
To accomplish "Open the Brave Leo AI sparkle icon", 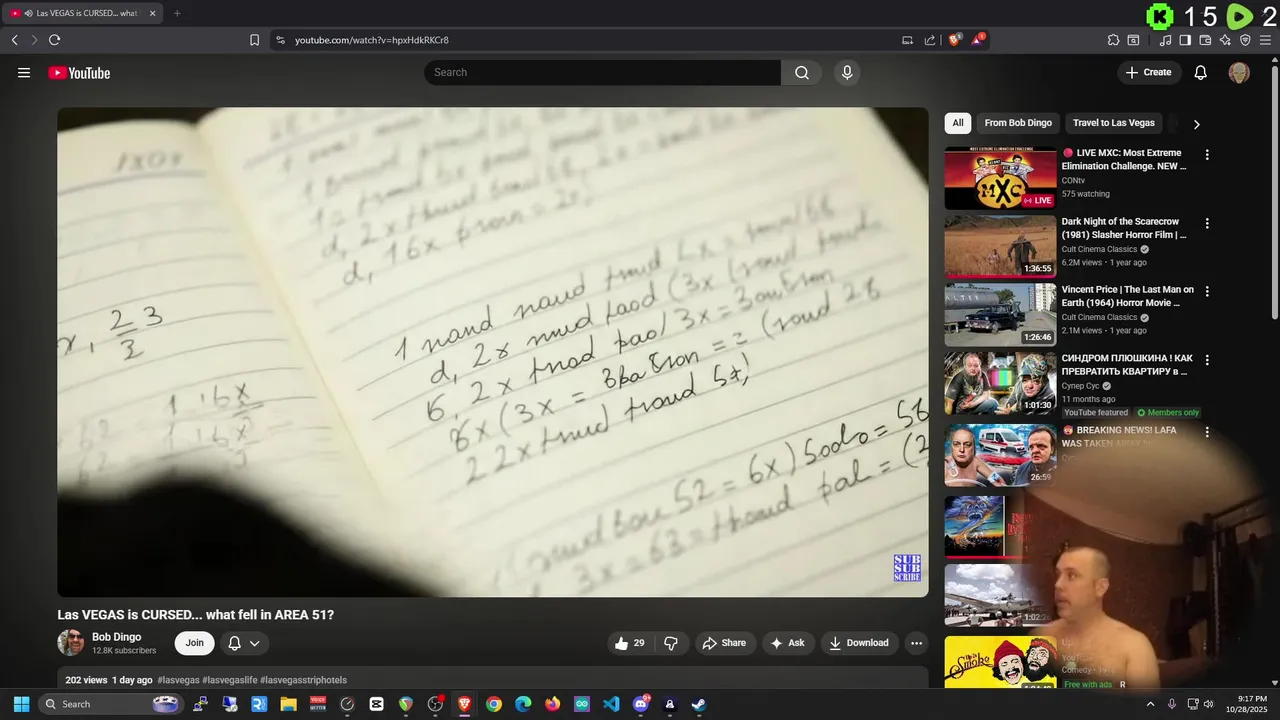I will (1225, 40).
